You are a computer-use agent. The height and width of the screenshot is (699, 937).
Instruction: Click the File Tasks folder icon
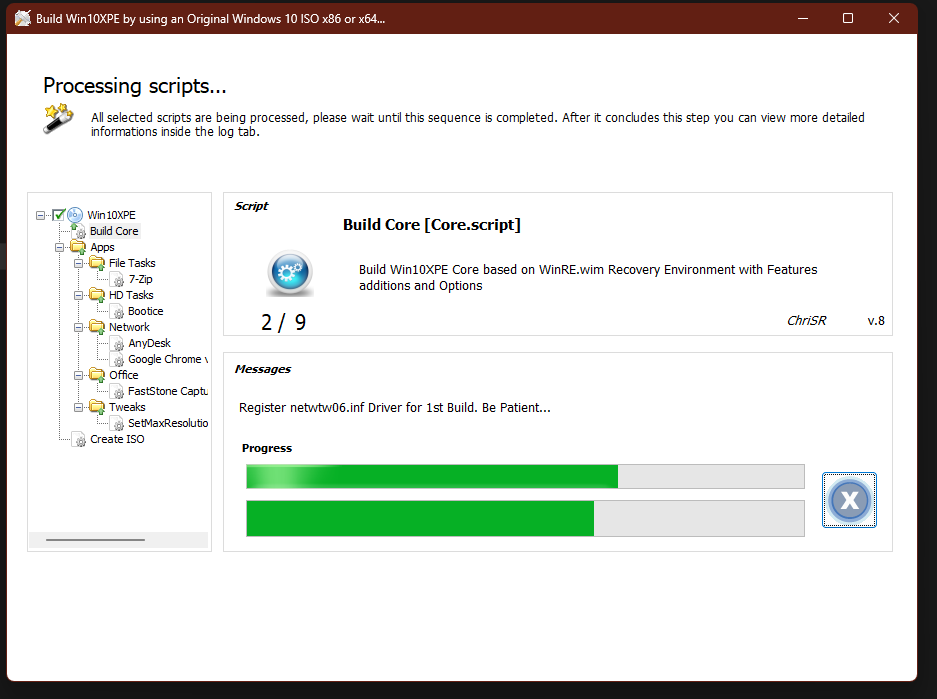[97, 263]
